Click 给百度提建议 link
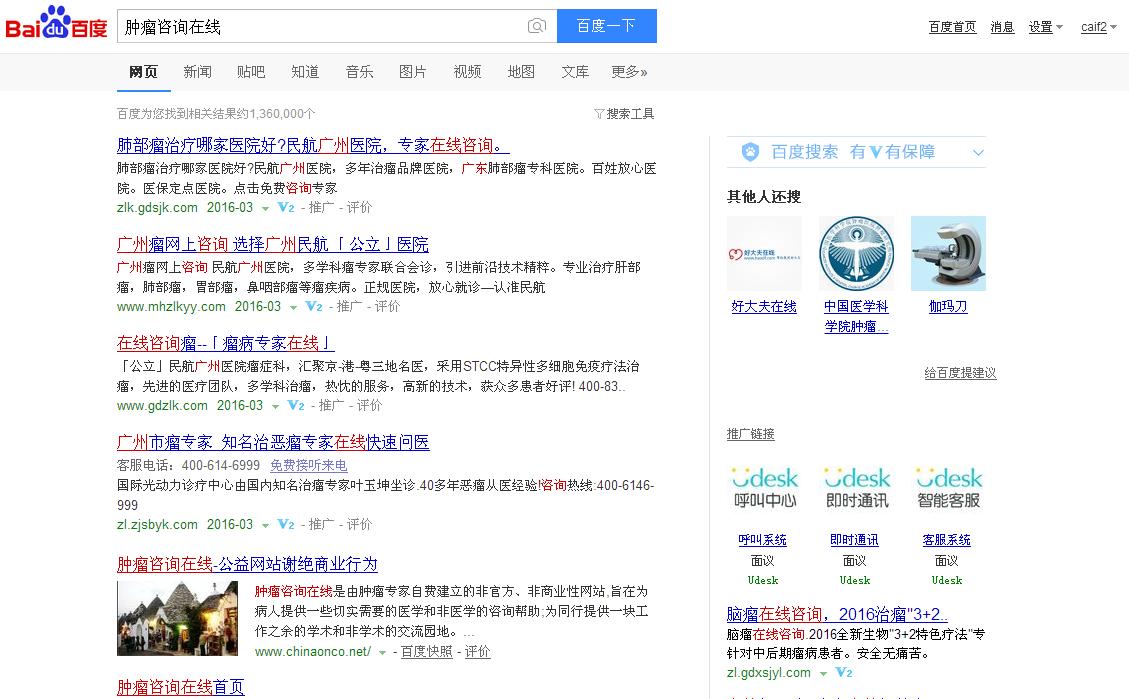Screen dimensions: 1129x699 point(961,373)
